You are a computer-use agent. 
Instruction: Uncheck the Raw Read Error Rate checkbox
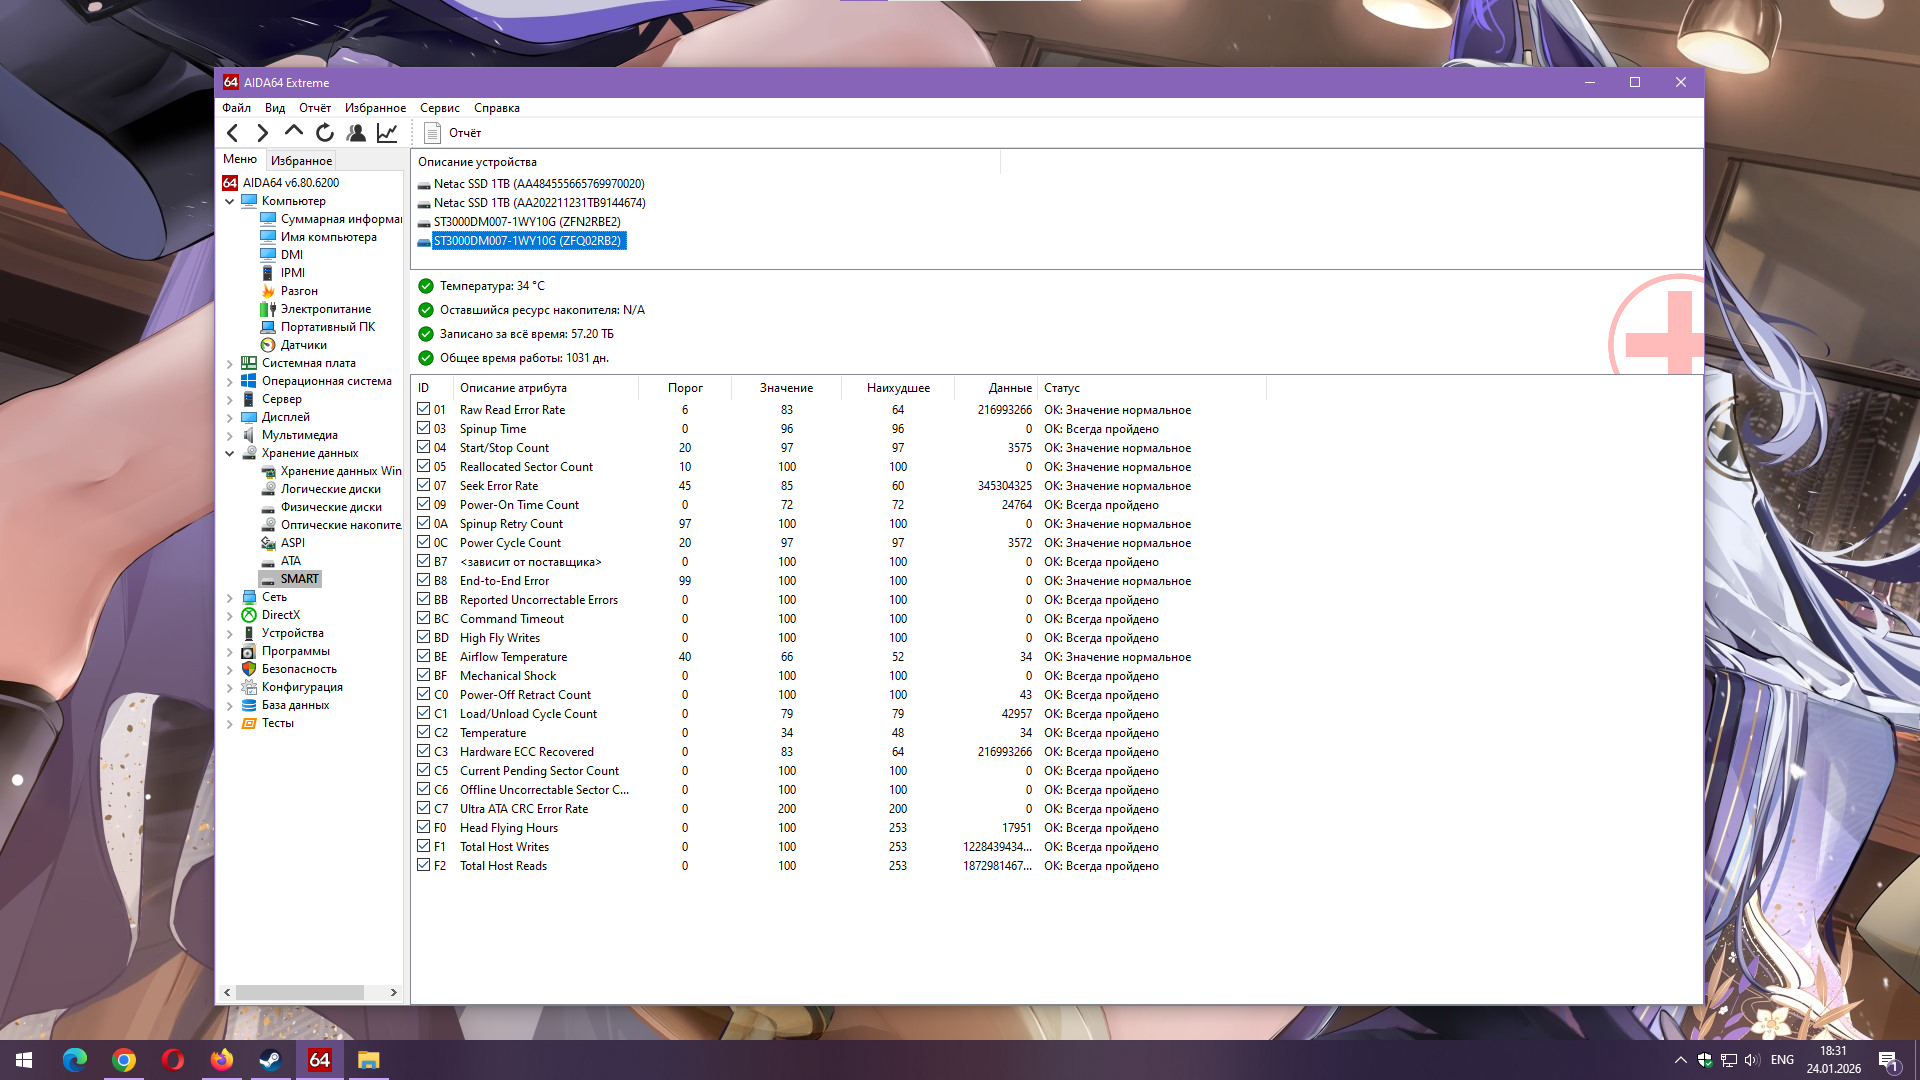424,409
